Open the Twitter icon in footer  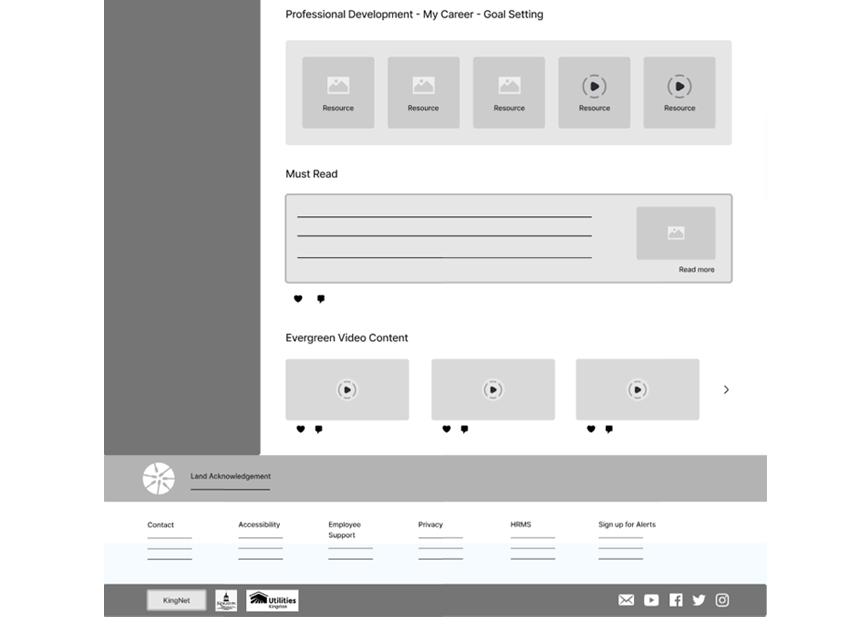point(699,600)
